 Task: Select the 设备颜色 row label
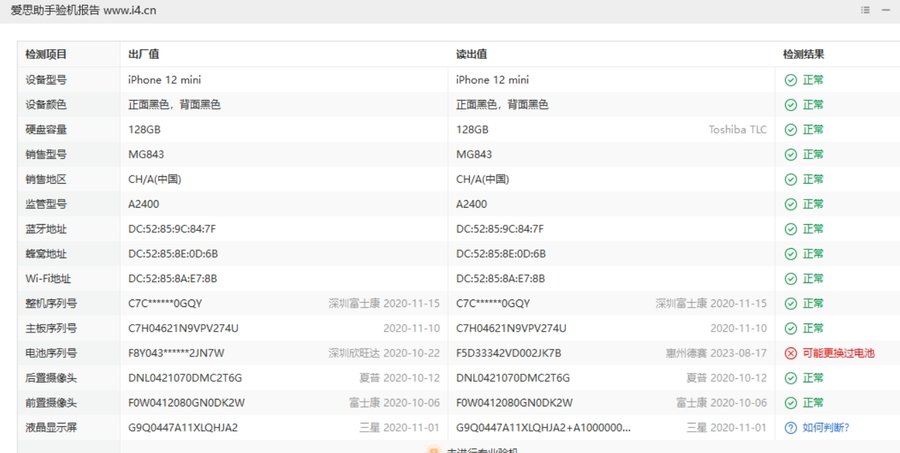click(x=46, y=104)
